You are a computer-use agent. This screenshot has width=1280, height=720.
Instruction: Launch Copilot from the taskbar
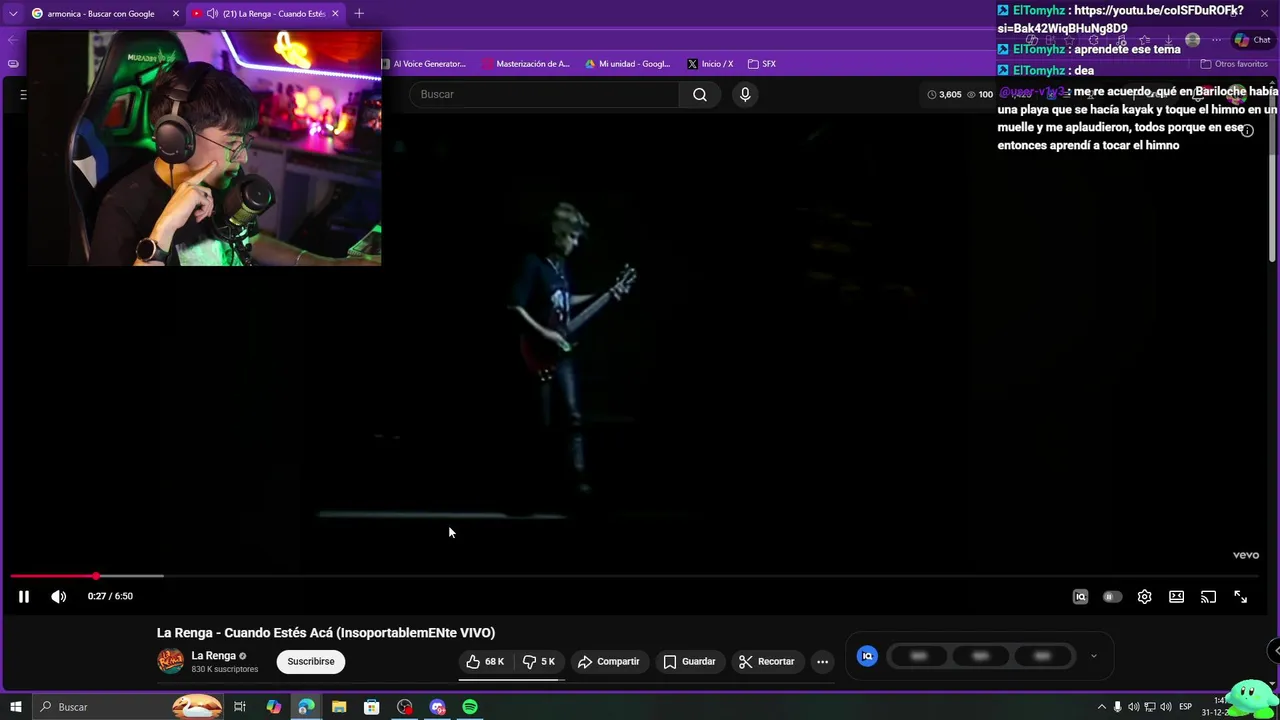pyautogui.click(x=273, y=707)
